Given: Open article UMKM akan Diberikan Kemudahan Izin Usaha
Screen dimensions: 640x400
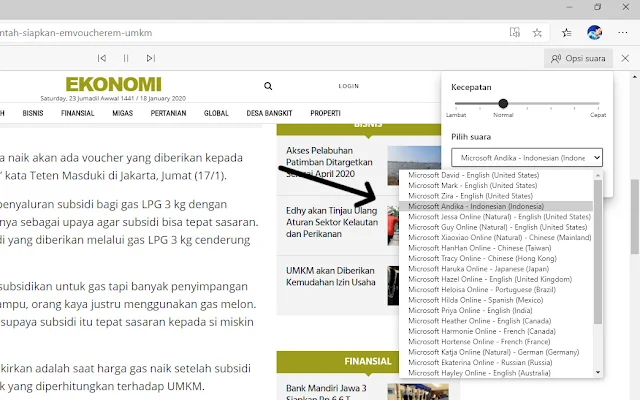Looking at the screenshot, I should click(x=331, y=276).
